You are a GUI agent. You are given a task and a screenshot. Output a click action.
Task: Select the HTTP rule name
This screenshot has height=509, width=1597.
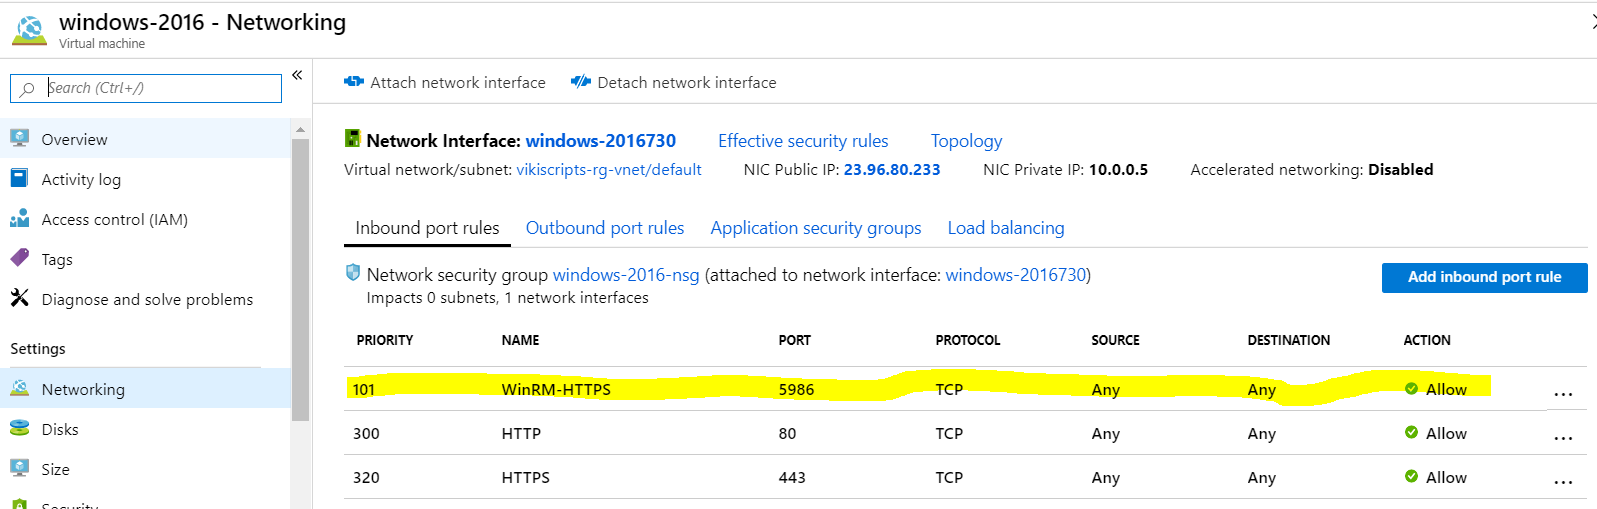click(521, 434)
